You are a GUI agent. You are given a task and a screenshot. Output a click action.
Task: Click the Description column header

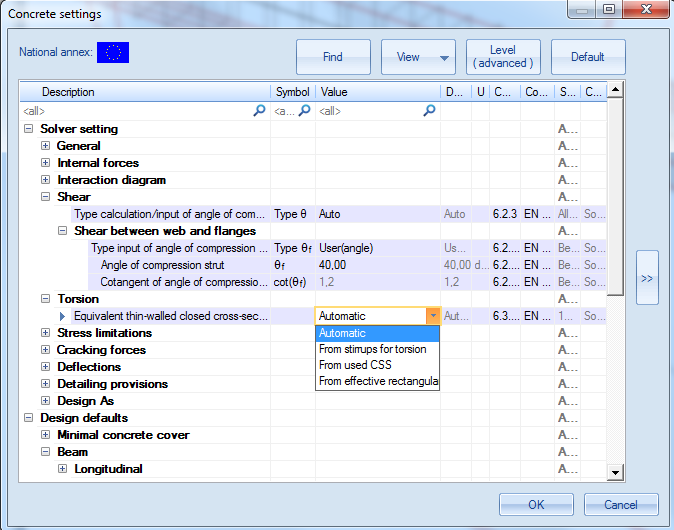coord(145,92)
